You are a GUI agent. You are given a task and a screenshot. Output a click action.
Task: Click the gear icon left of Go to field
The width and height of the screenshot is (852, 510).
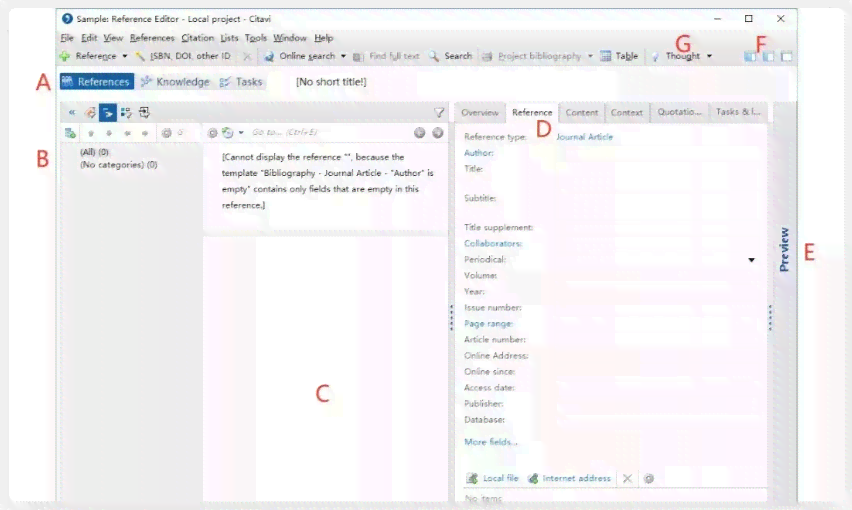click(x=212, y=133)
